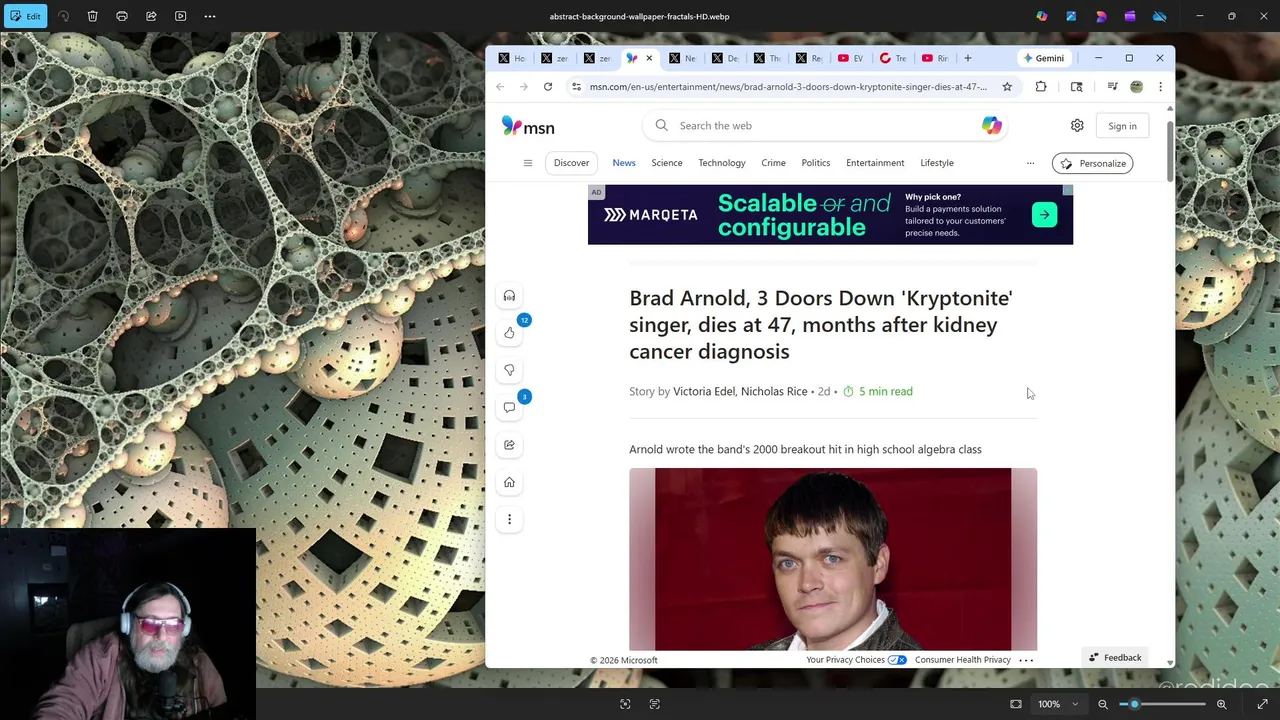Open the Entertainment category
This screenshot has height=720, width=1280.
[x=875, y=163]
